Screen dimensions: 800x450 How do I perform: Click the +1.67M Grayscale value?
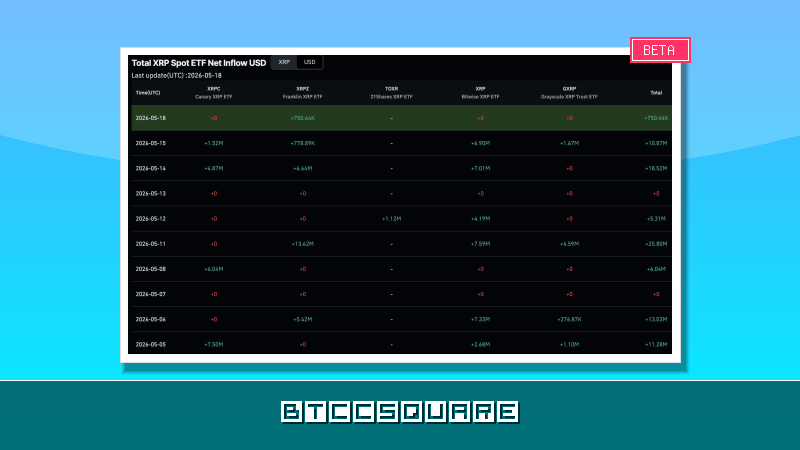click(569, 143)
